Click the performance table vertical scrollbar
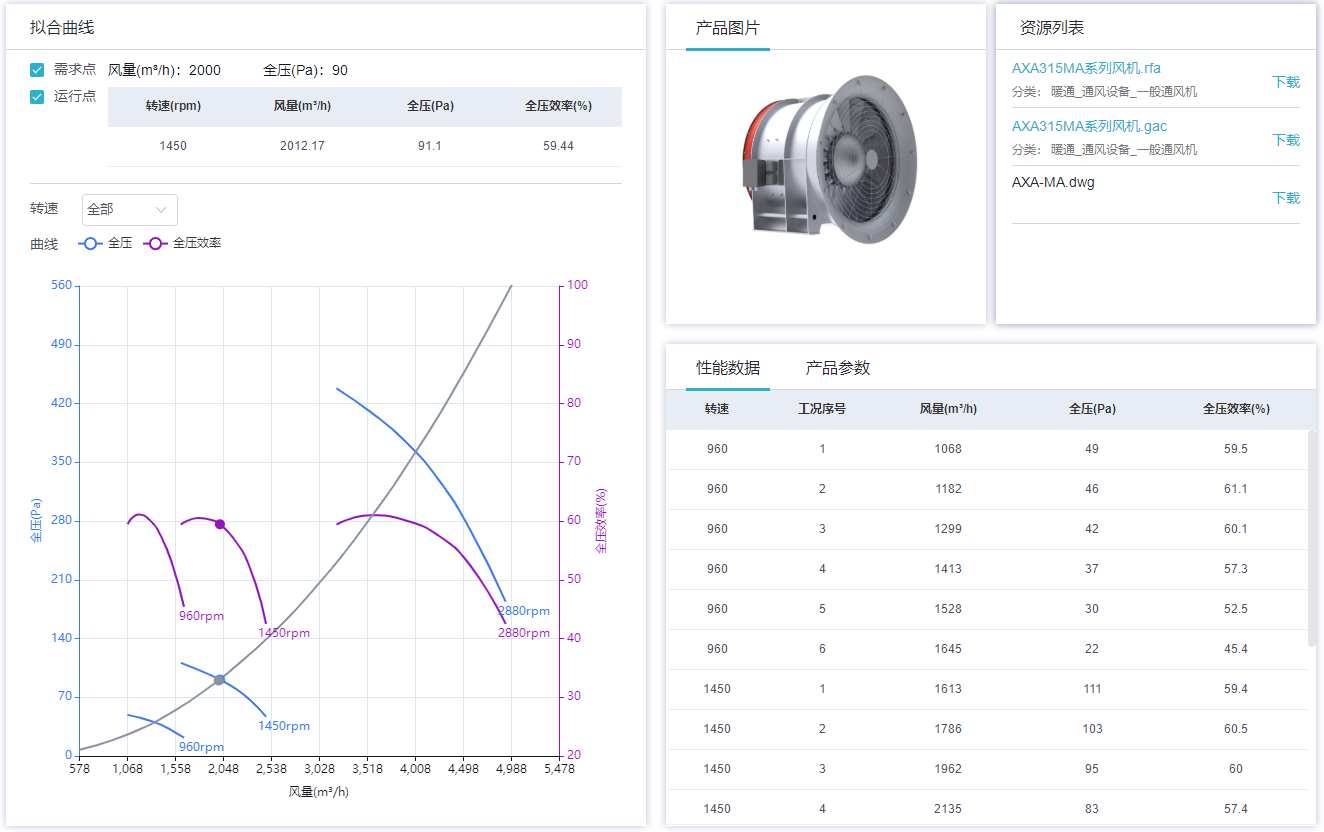1324x832 pixels. point(1312,538)
